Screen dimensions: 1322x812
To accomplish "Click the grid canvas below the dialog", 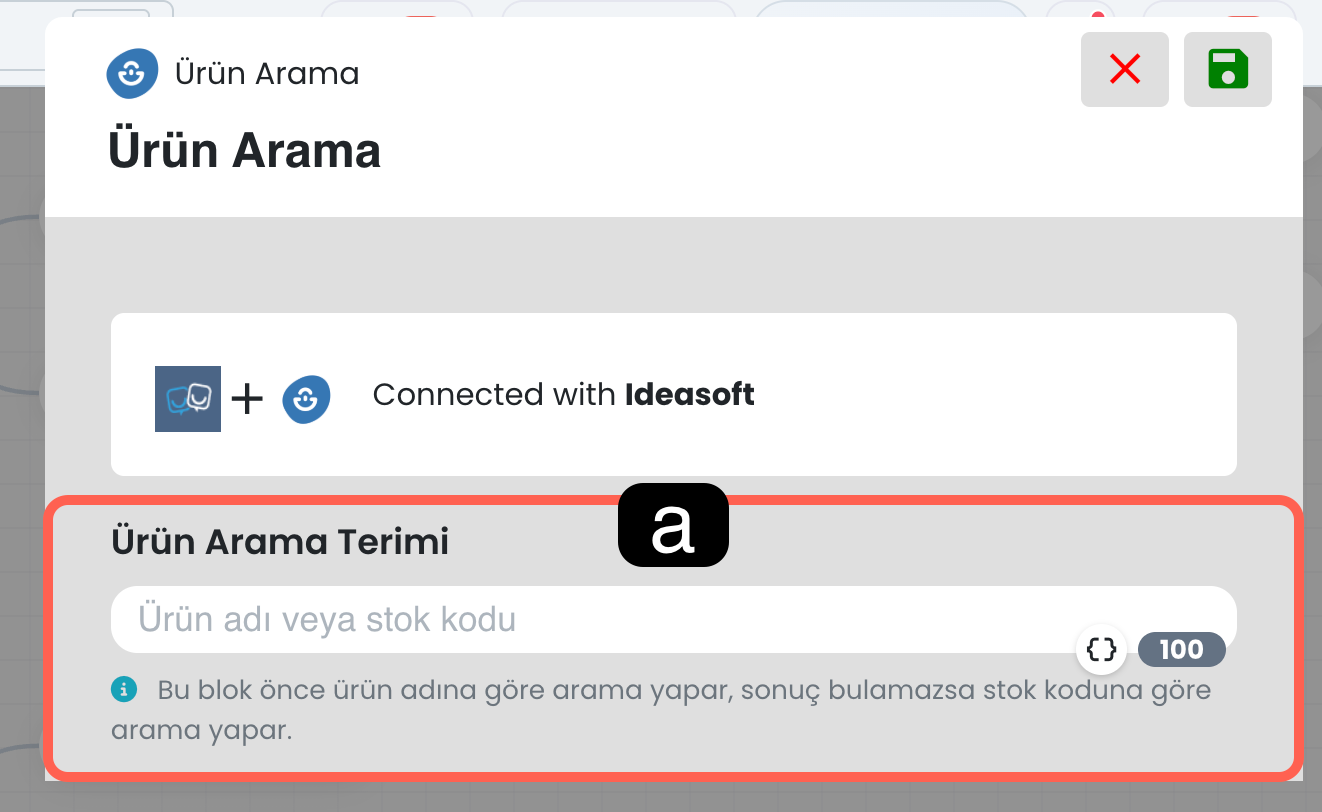I will (660, 797).
